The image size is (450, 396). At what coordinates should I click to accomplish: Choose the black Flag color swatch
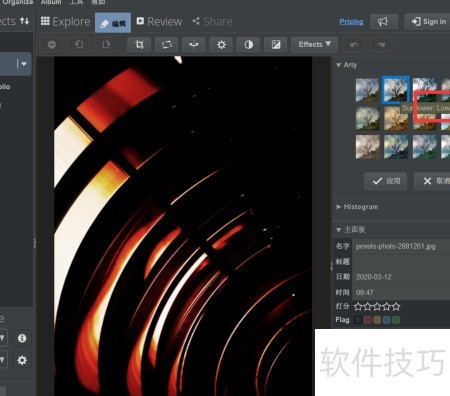click(358, 320)
